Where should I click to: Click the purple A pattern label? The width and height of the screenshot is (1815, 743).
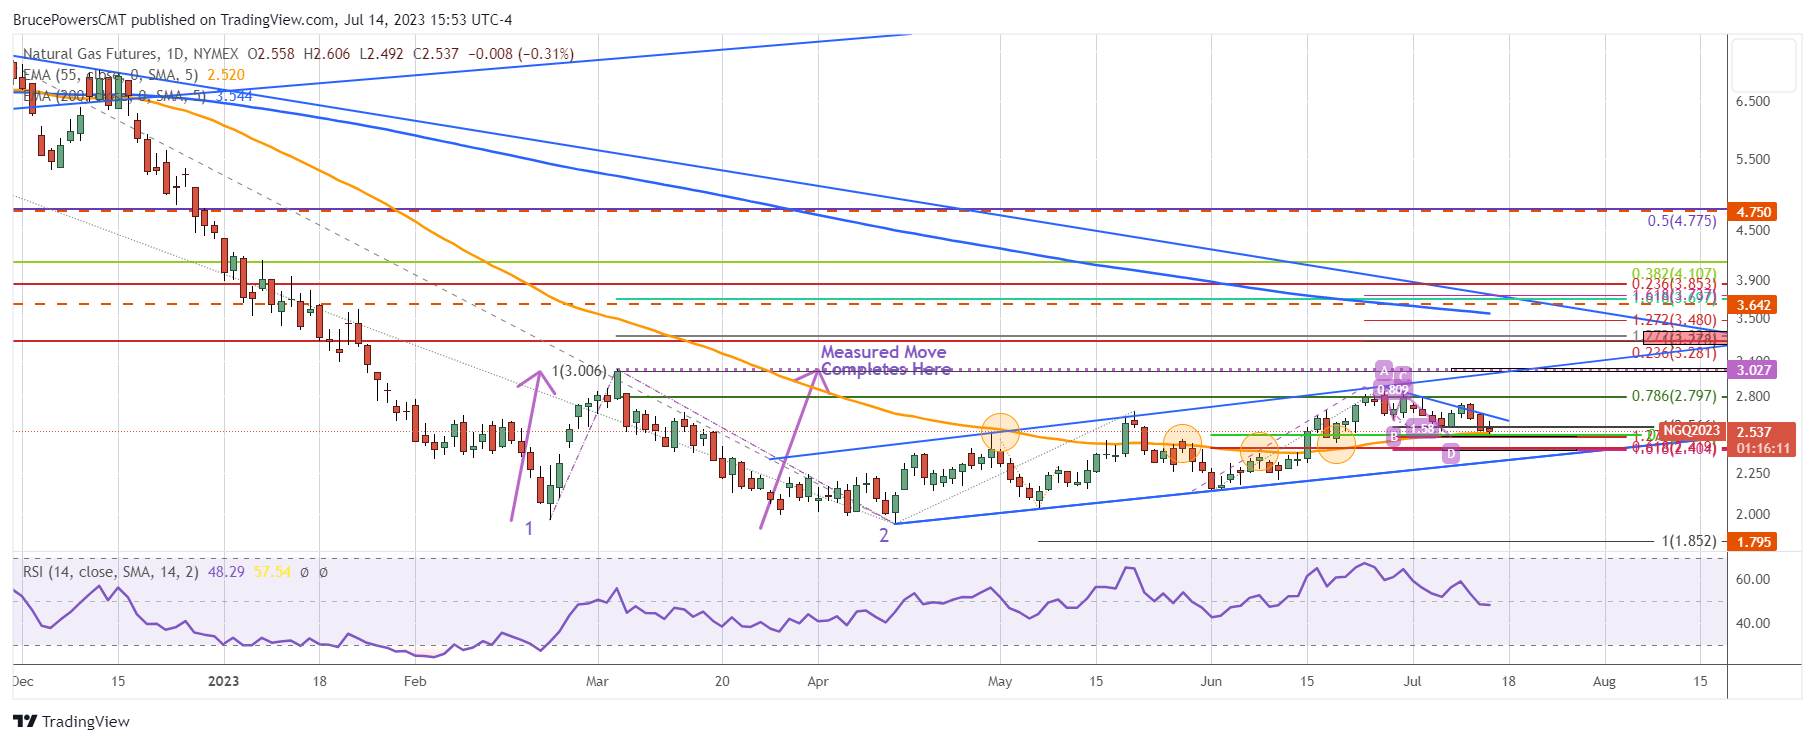tap(1384, 370)
